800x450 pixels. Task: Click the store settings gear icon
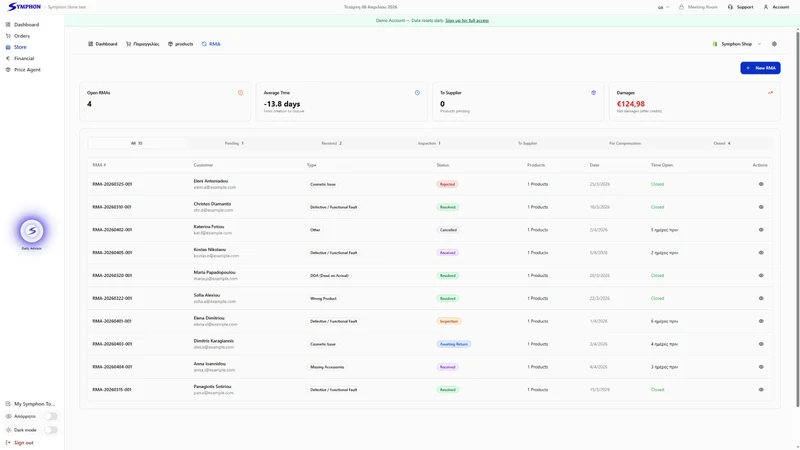coord(774,44)
